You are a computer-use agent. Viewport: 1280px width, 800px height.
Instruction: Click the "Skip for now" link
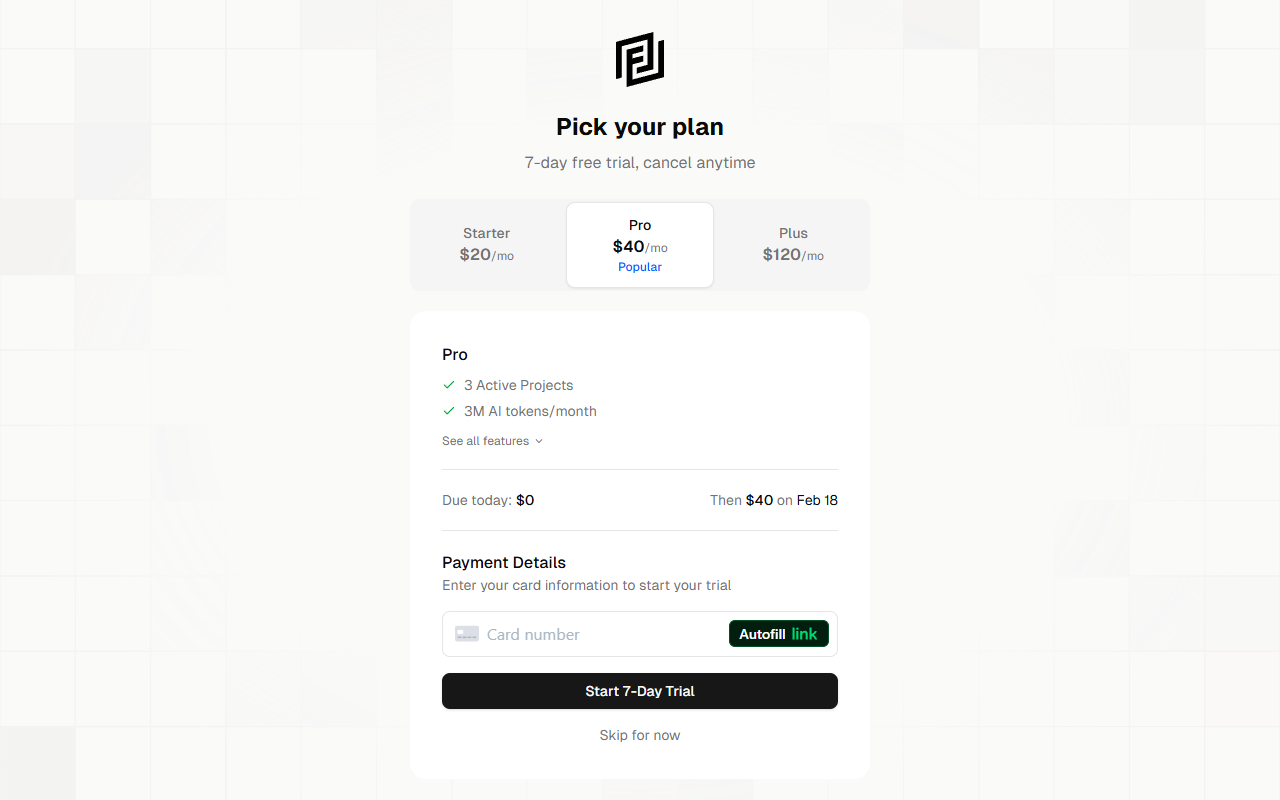640,735
